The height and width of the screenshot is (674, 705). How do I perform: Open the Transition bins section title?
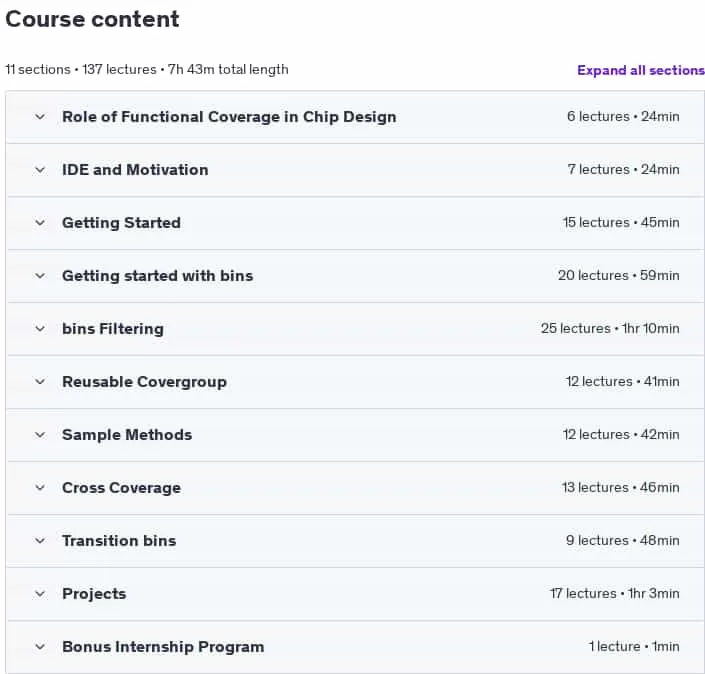pos(119,540)
